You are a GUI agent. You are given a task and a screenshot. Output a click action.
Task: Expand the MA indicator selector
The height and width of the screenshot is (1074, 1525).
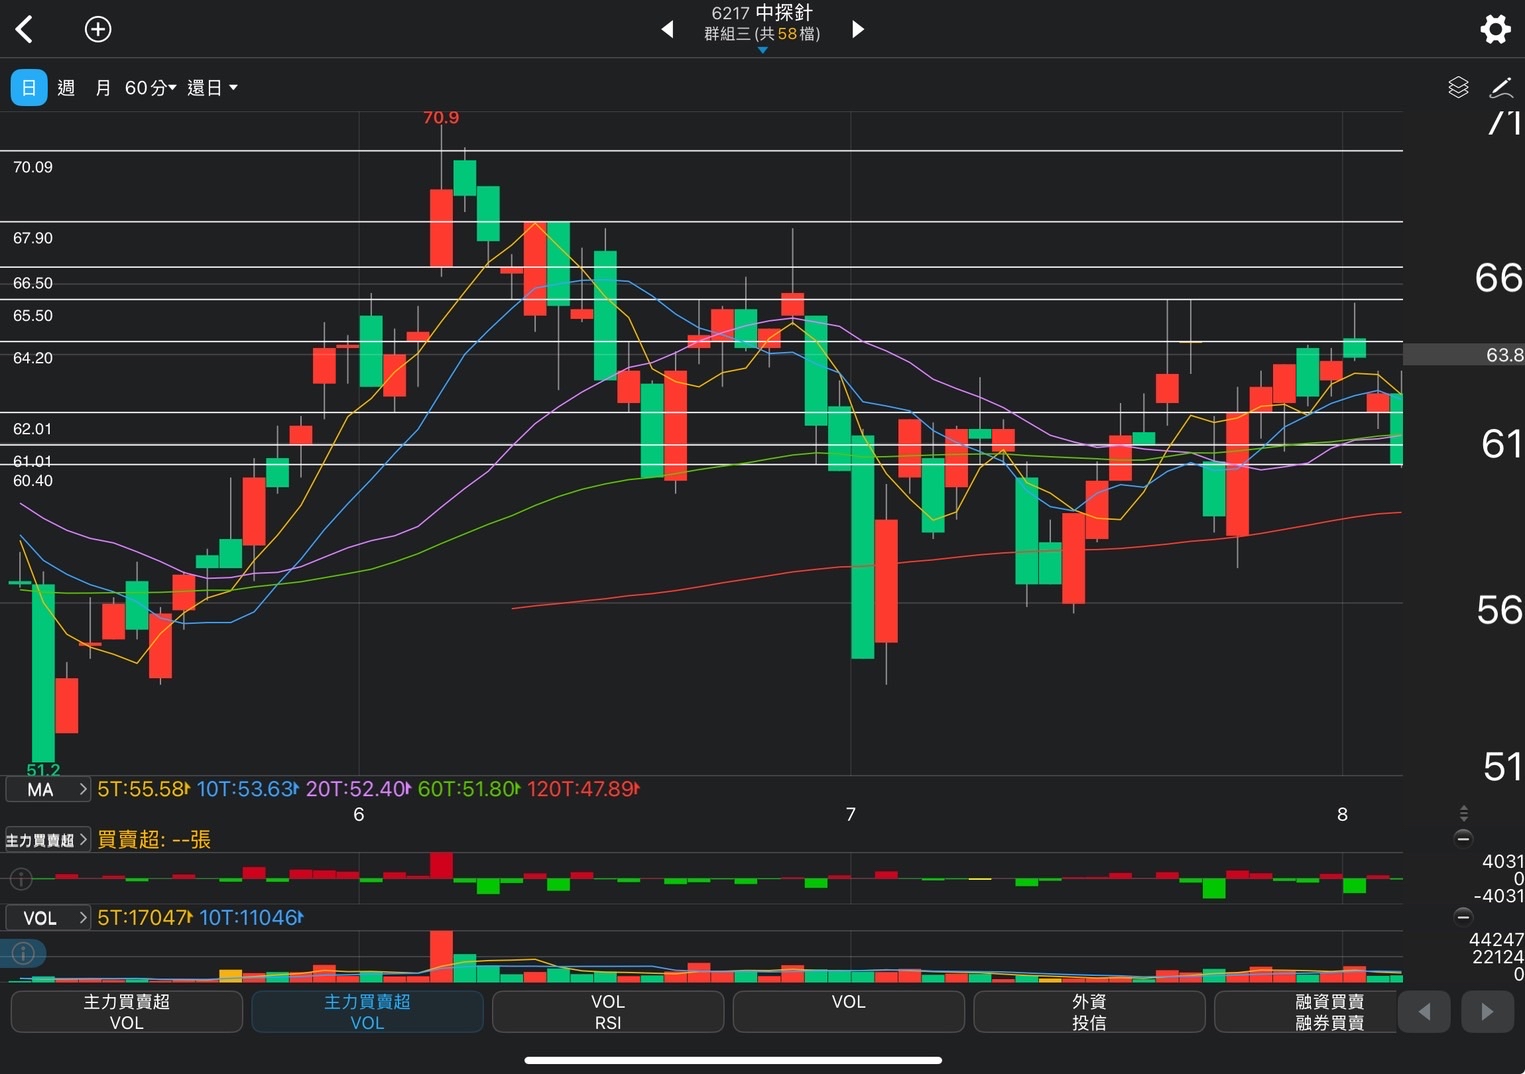48,789
